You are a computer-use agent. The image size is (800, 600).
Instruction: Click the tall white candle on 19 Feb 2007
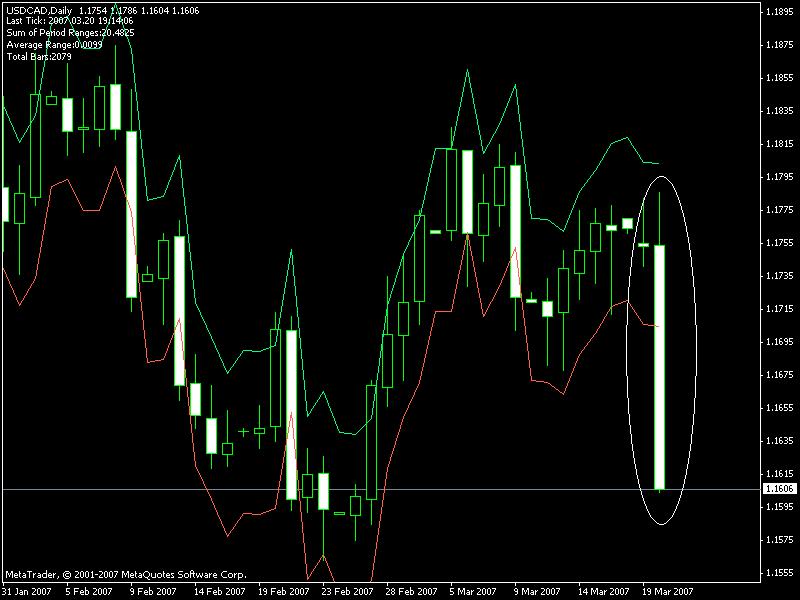[291, 414]
